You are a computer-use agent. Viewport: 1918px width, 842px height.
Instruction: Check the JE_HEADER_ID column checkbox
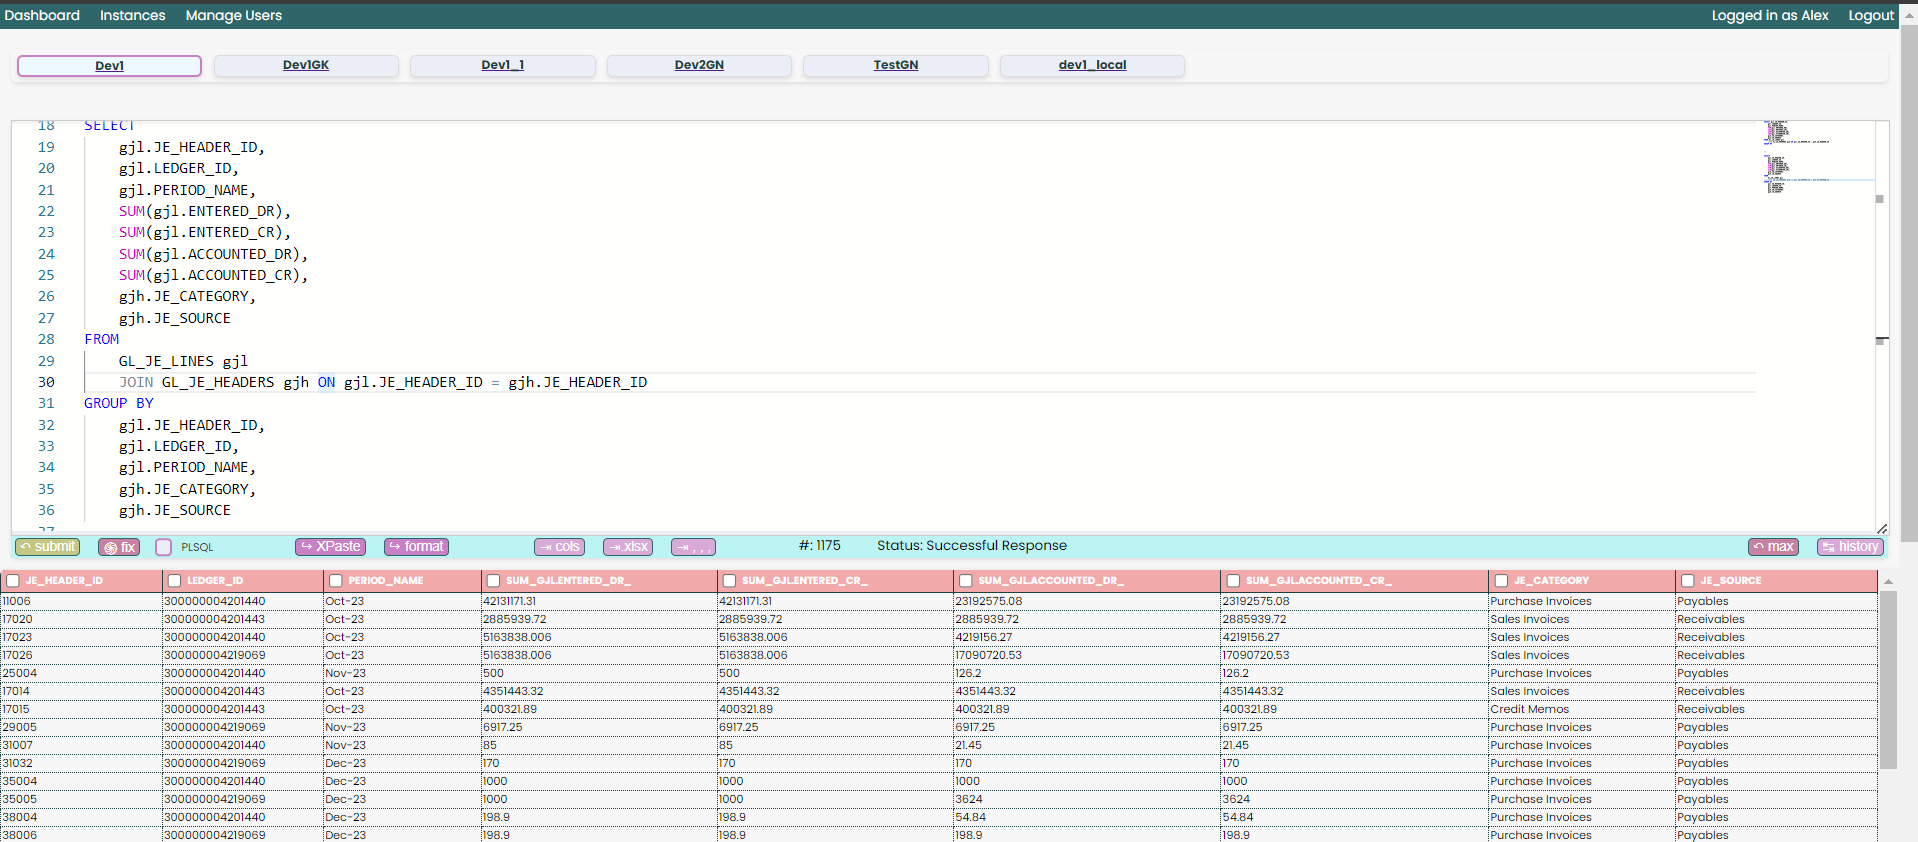pyautogui.click(x=13, y=581)
